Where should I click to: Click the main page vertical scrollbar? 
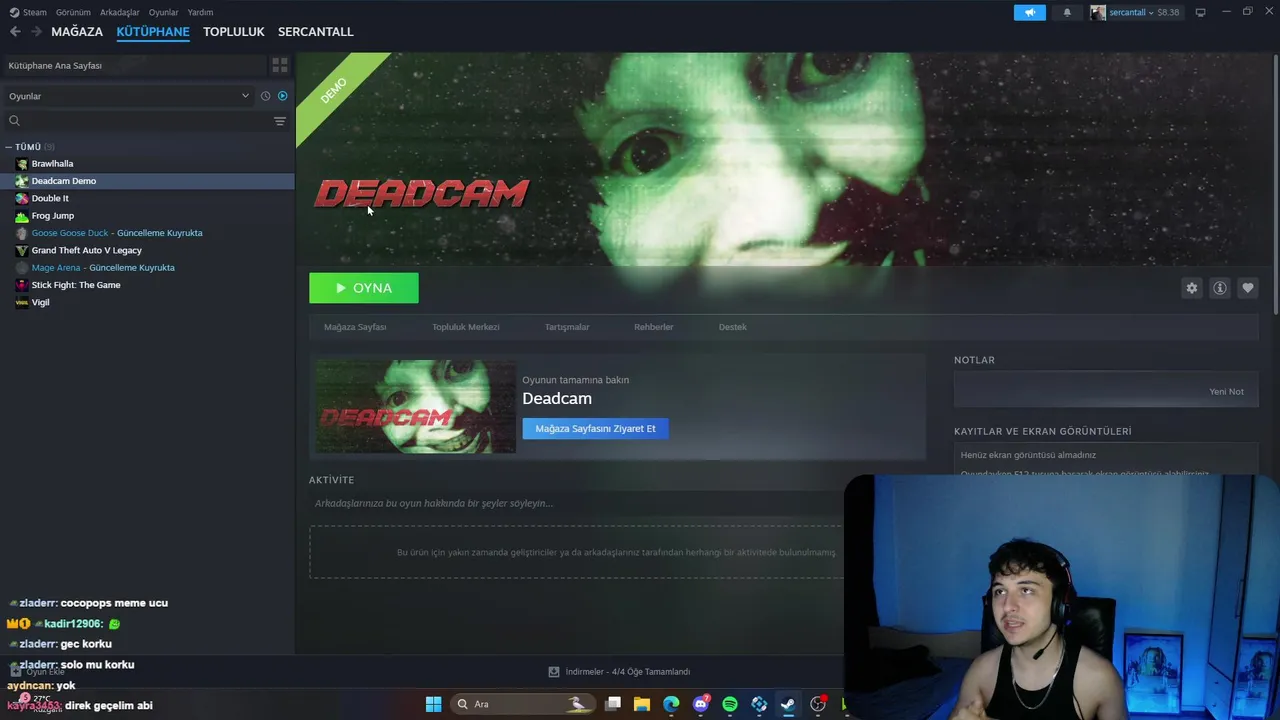[x=1276, y=185]
